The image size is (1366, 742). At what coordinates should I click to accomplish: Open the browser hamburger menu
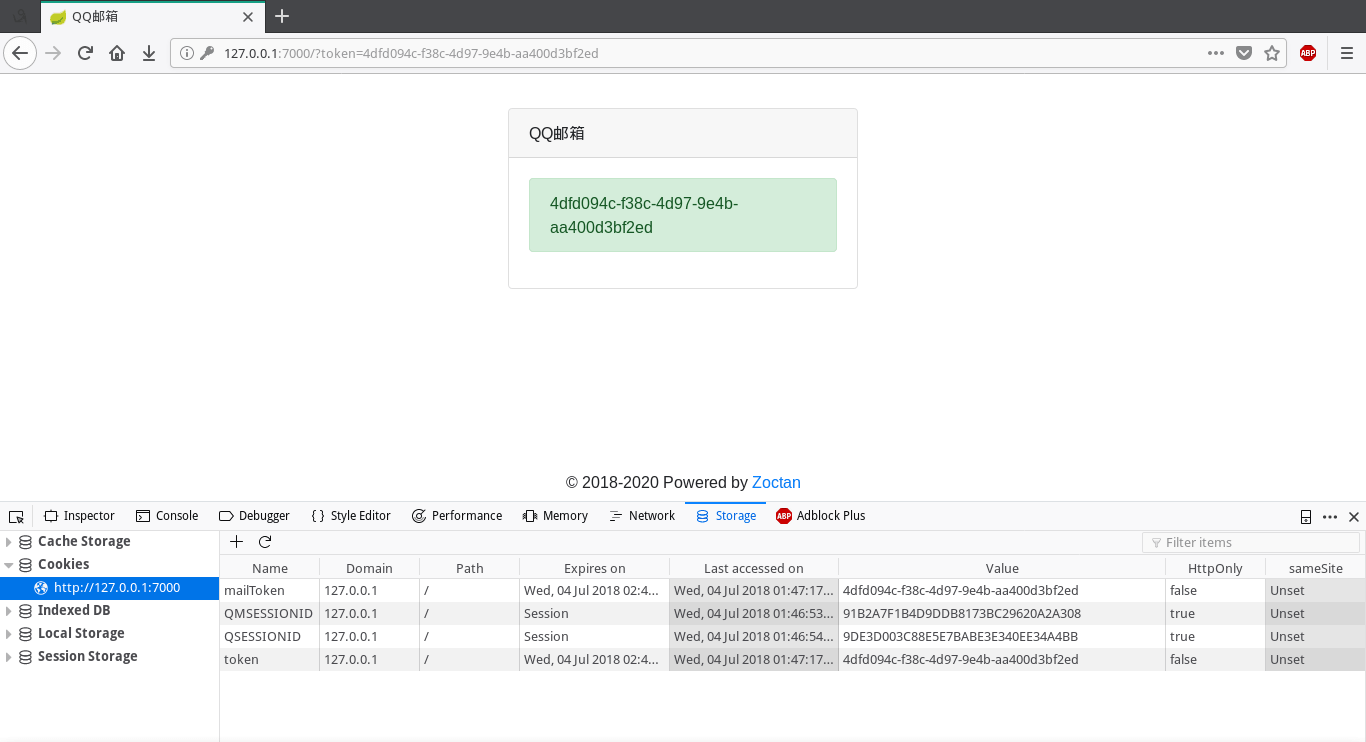coord(1346,53)
